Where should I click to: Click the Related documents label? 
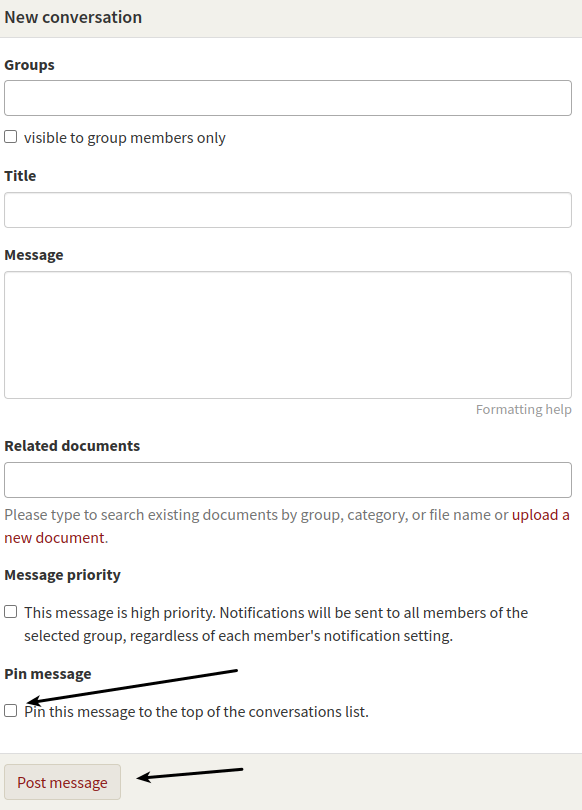(x=72, y=446)
